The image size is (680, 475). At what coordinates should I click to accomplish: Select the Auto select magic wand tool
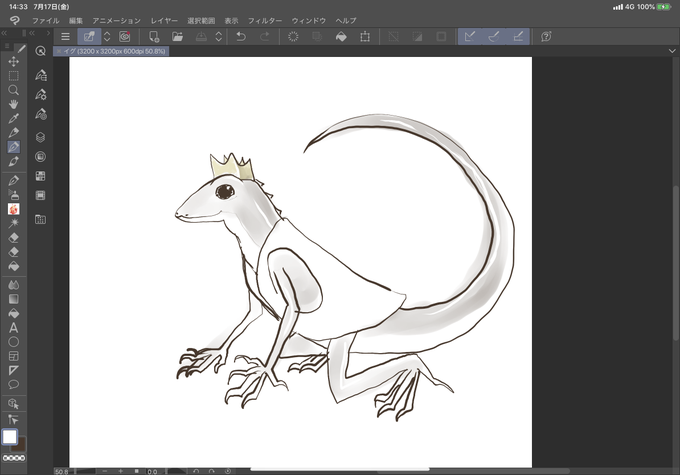[x=13, y=223]
